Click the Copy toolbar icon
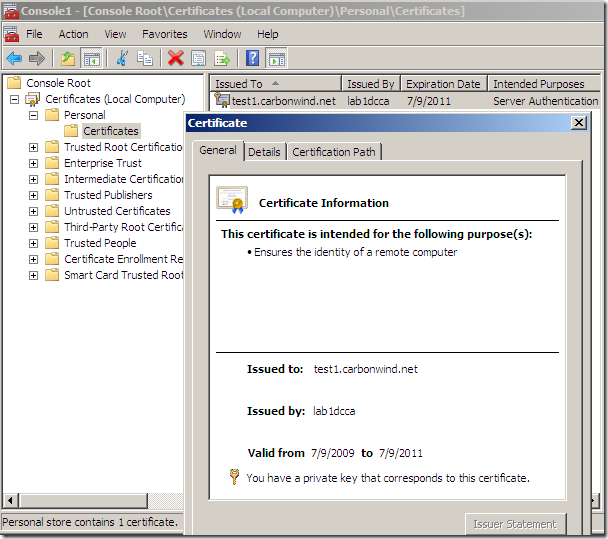 (145, 59)
